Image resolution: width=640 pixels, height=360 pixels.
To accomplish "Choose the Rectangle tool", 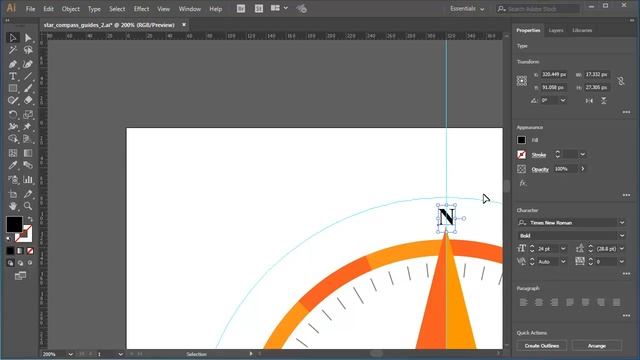I will pos(13,88).
